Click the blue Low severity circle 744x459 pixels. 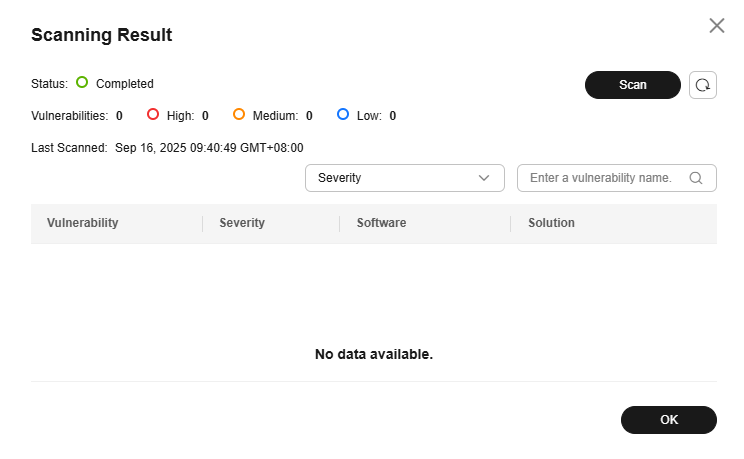pos(343,115)
